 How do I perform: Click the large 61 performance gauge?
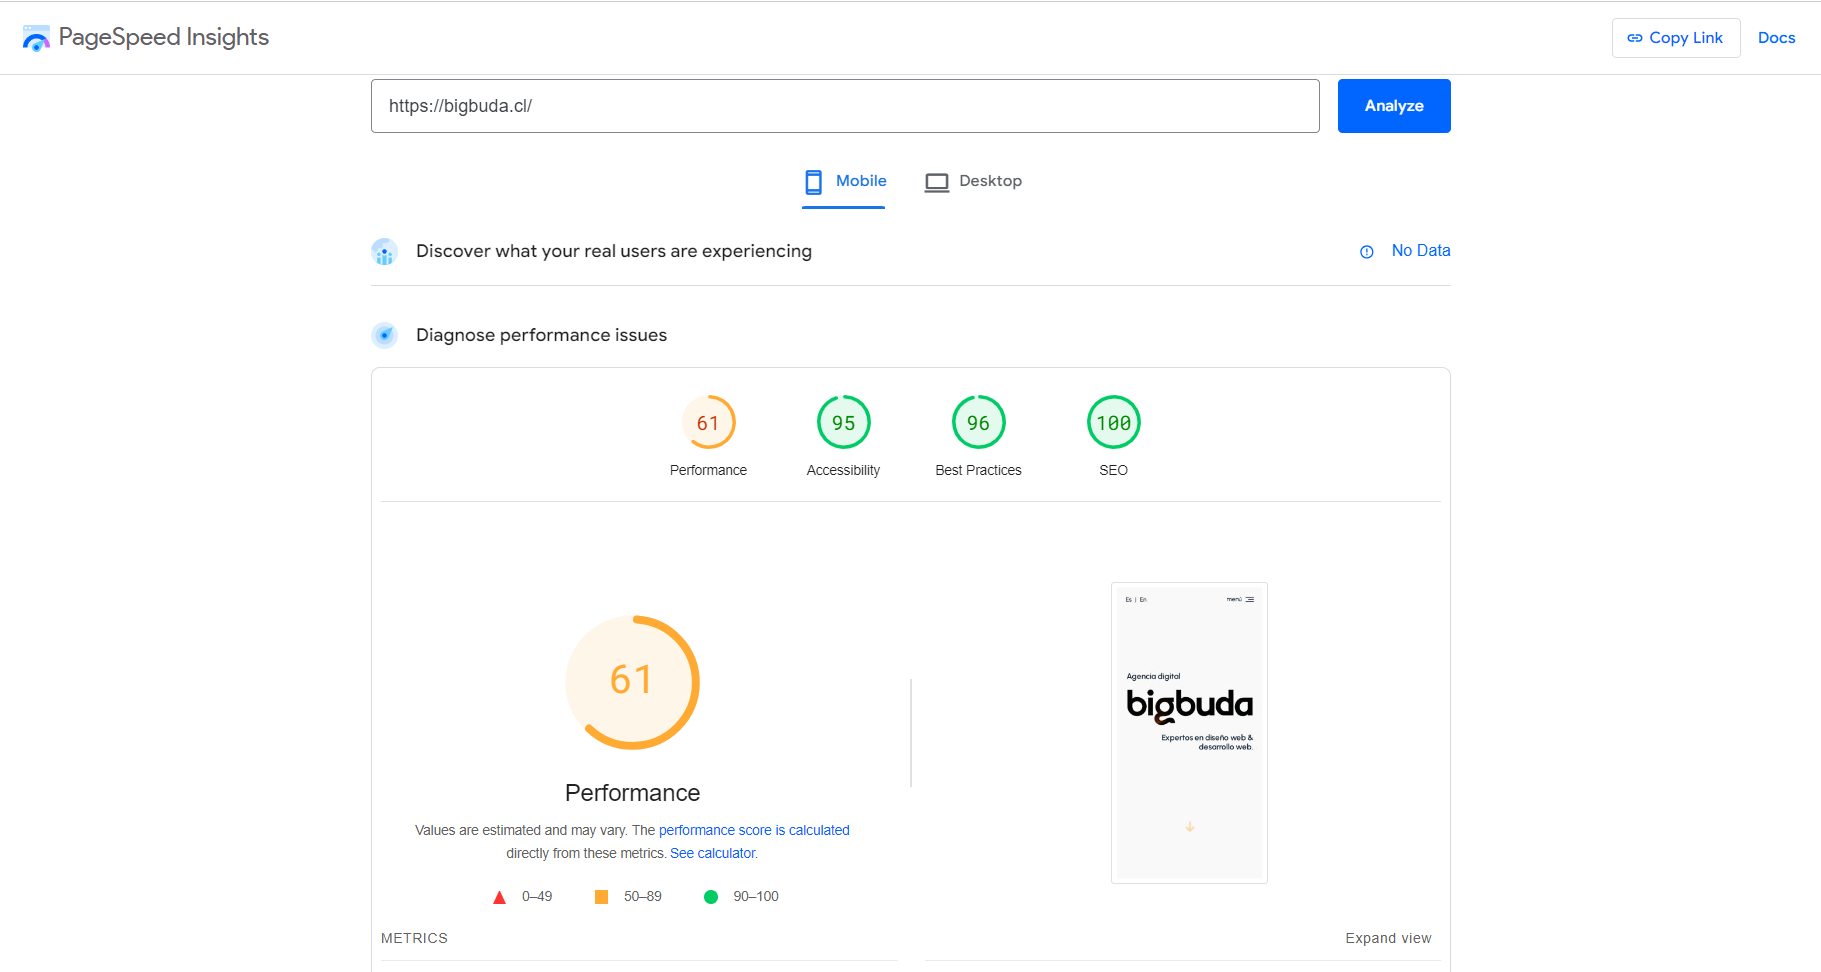[x=633, y=682]
